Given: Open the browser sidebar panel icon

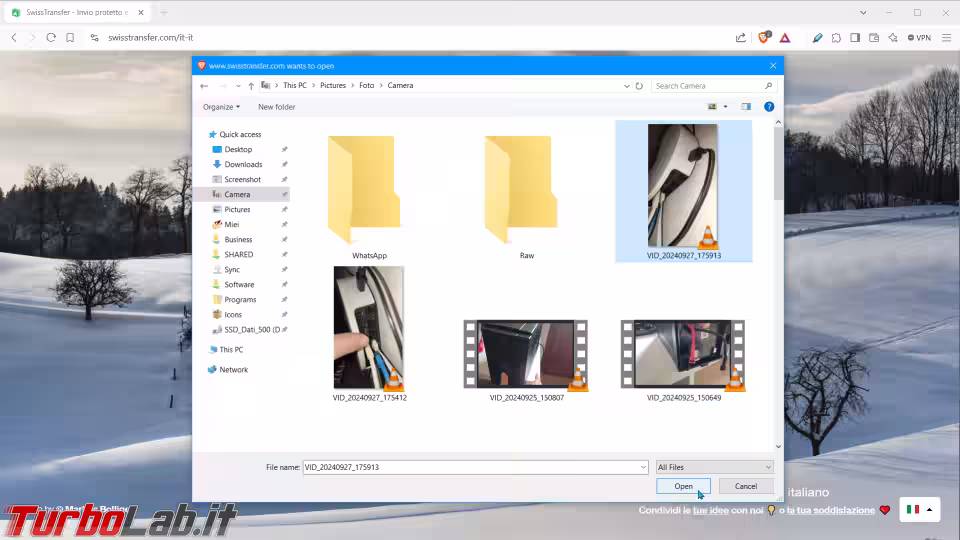Looking at the screenshot, I should pos(855,38).
